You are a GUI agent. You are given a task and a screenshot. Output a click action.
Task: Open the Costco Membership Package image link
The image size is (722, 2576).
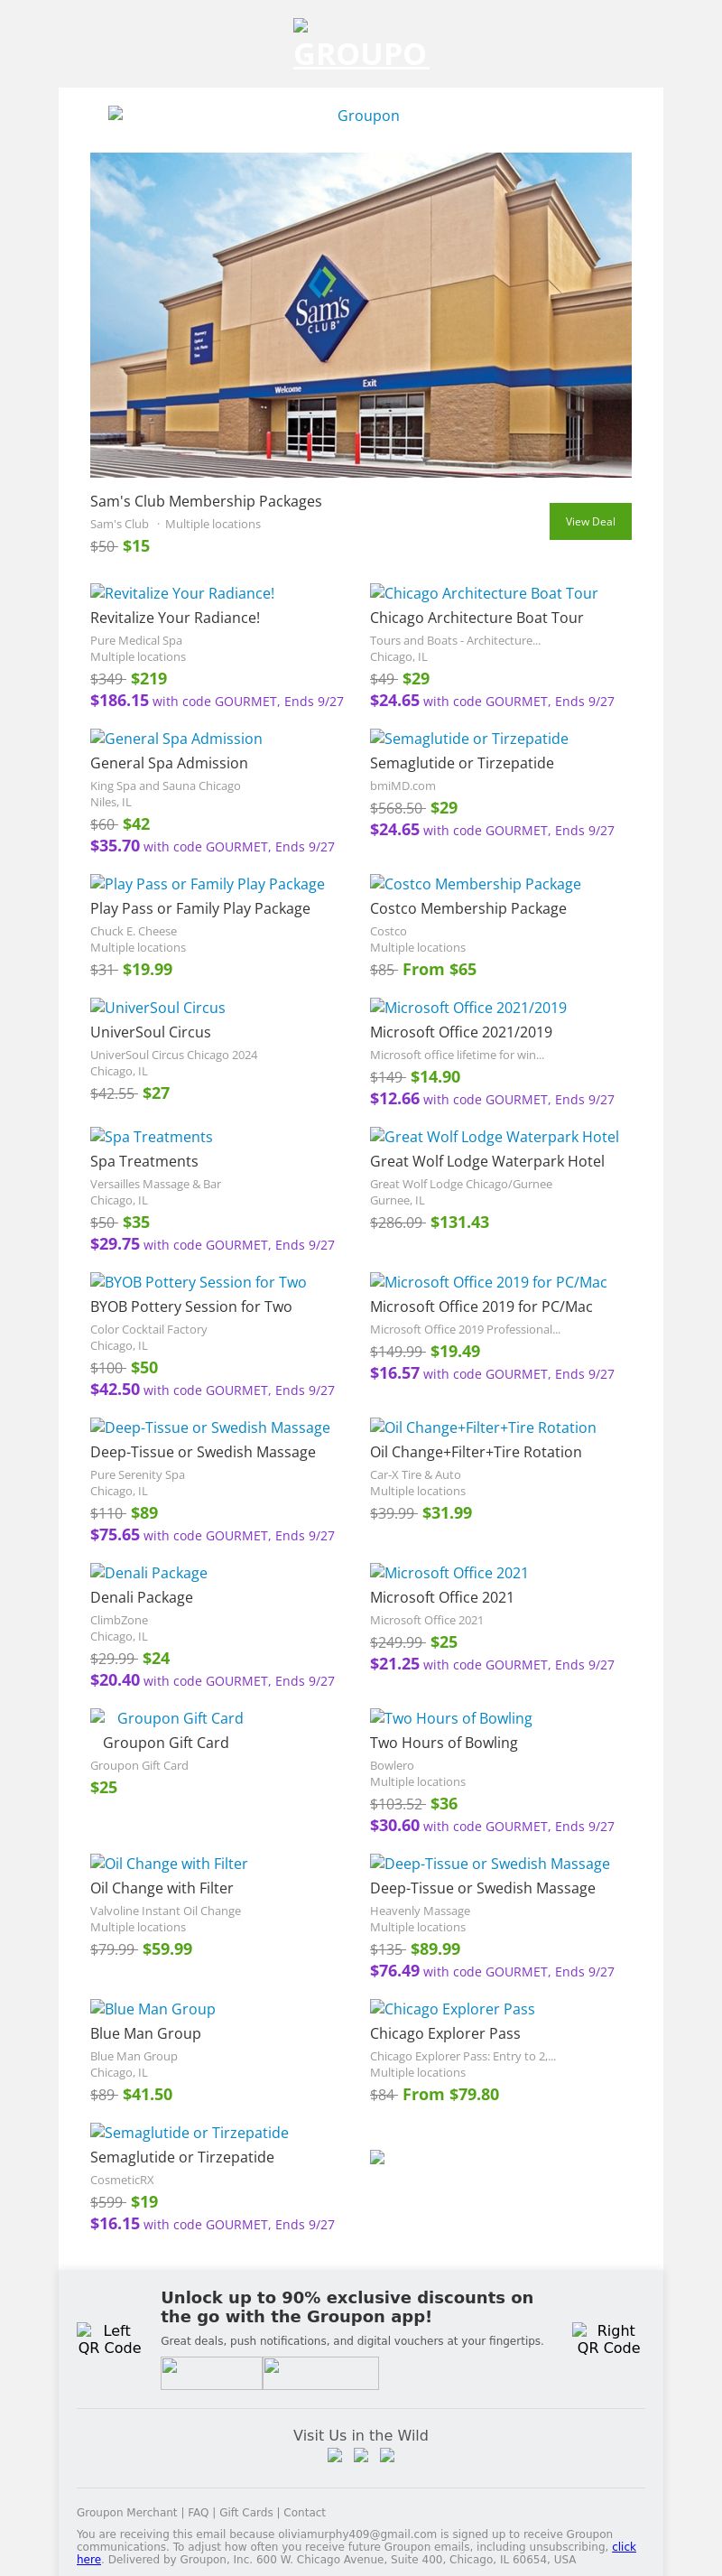(475, 884)
